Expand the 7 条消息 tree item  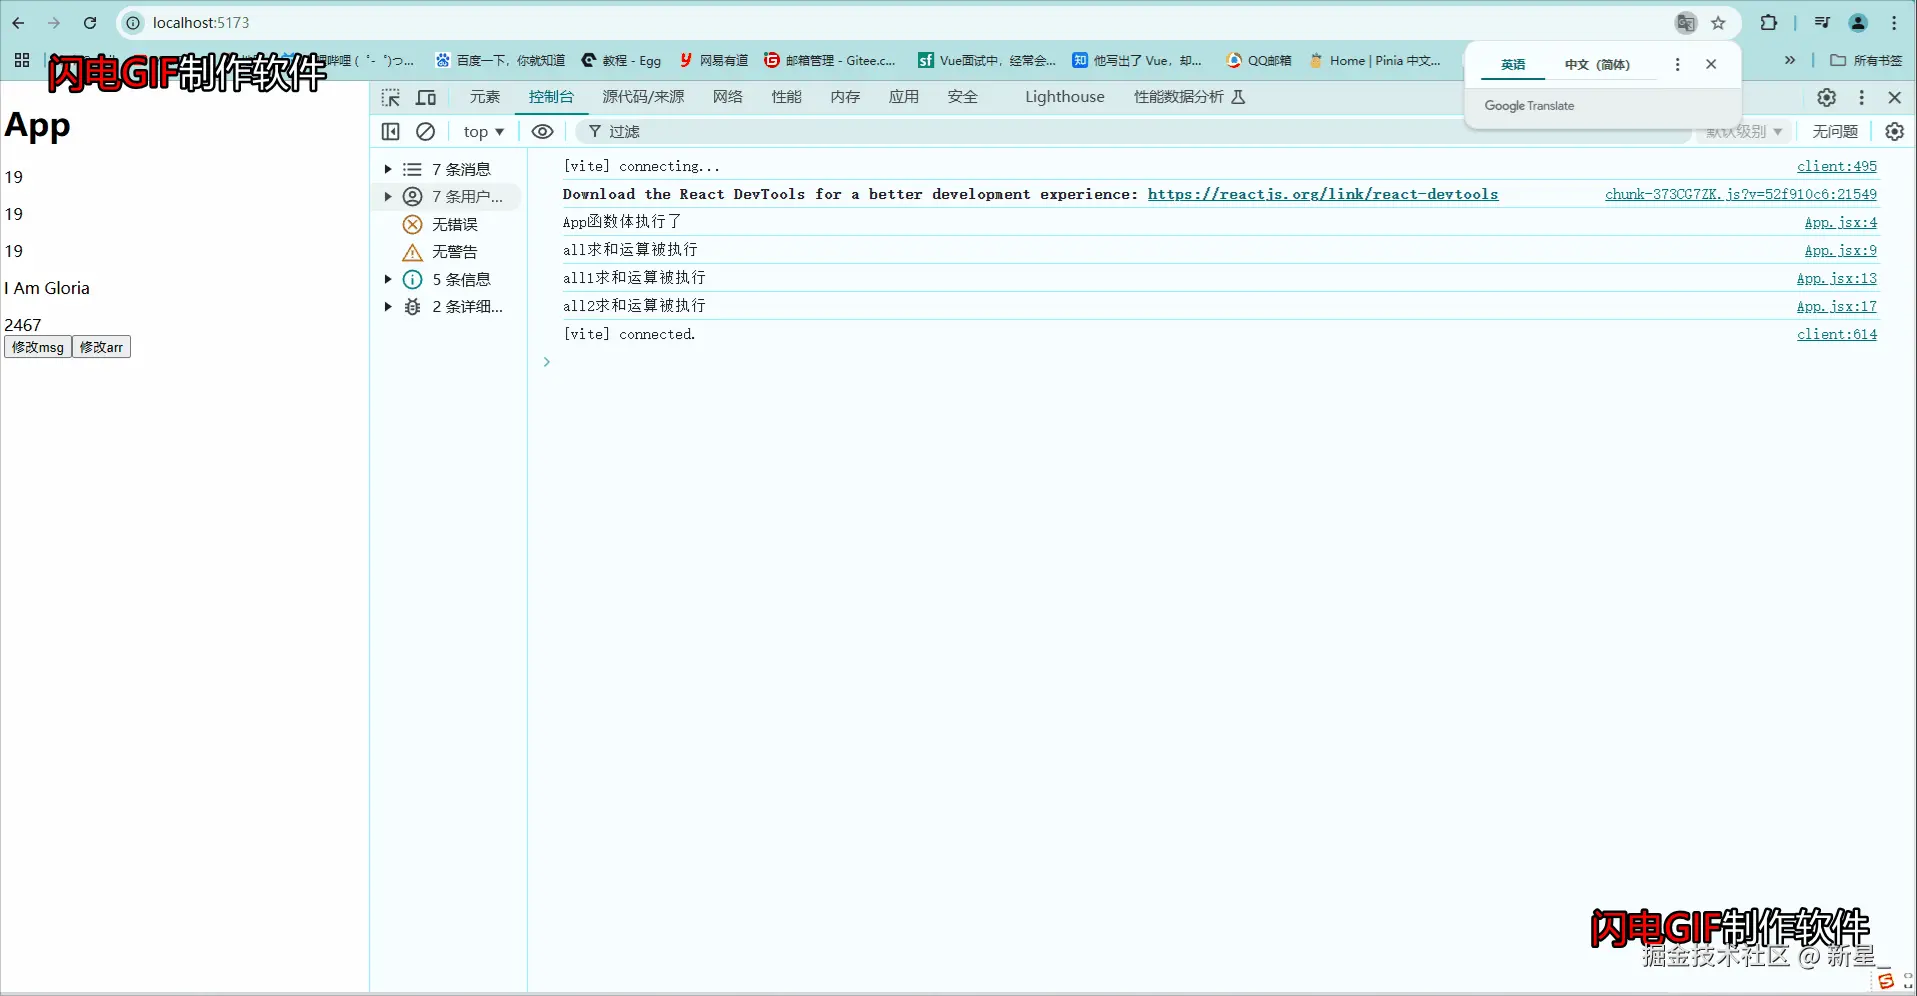coord(388,168)
